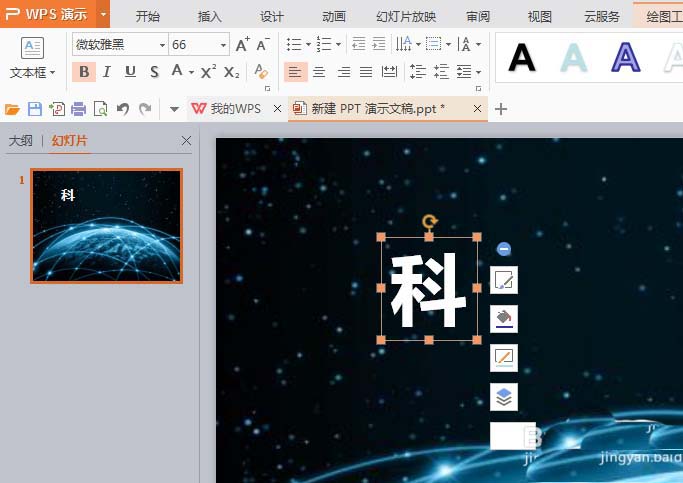Toggle text Shadow (S) button
This screenshot has height=483, width=683.
[x=154, y=72]
